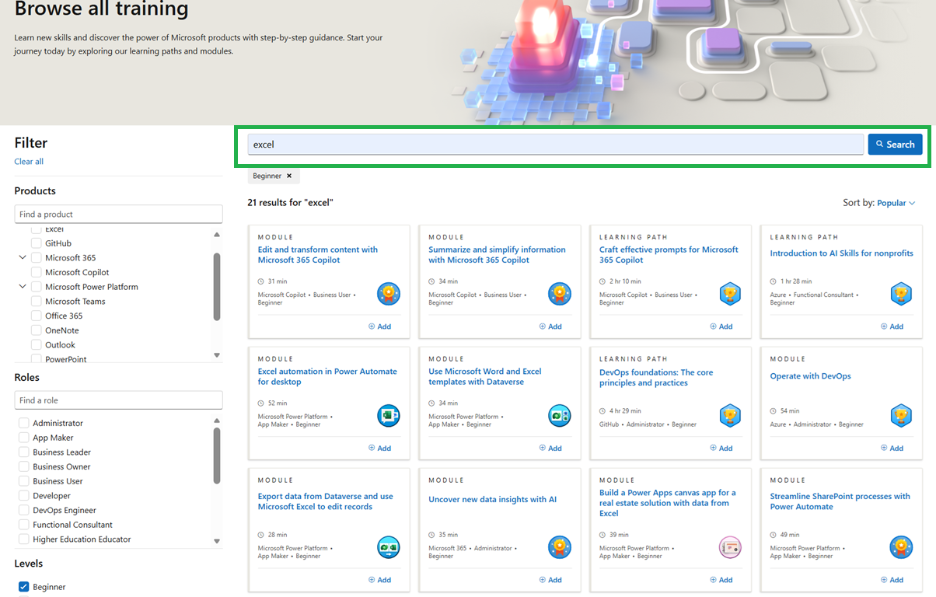This screenshot has height=597, width=936.
Task: Open Operate with DevOps module link
Action: tap(810, 376)
